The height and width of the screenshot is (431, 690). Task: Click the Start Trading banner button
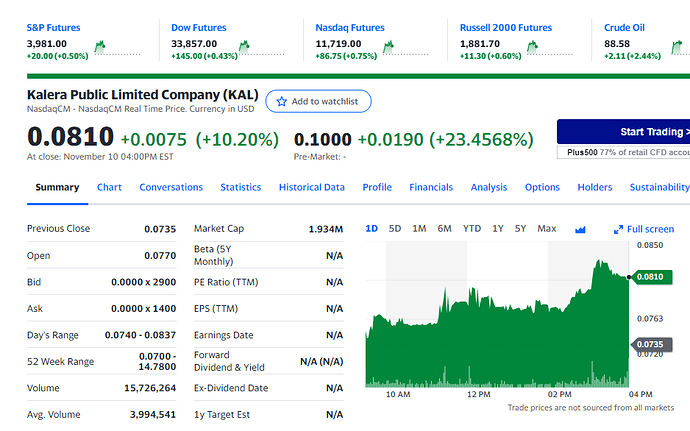coord(623,132)
